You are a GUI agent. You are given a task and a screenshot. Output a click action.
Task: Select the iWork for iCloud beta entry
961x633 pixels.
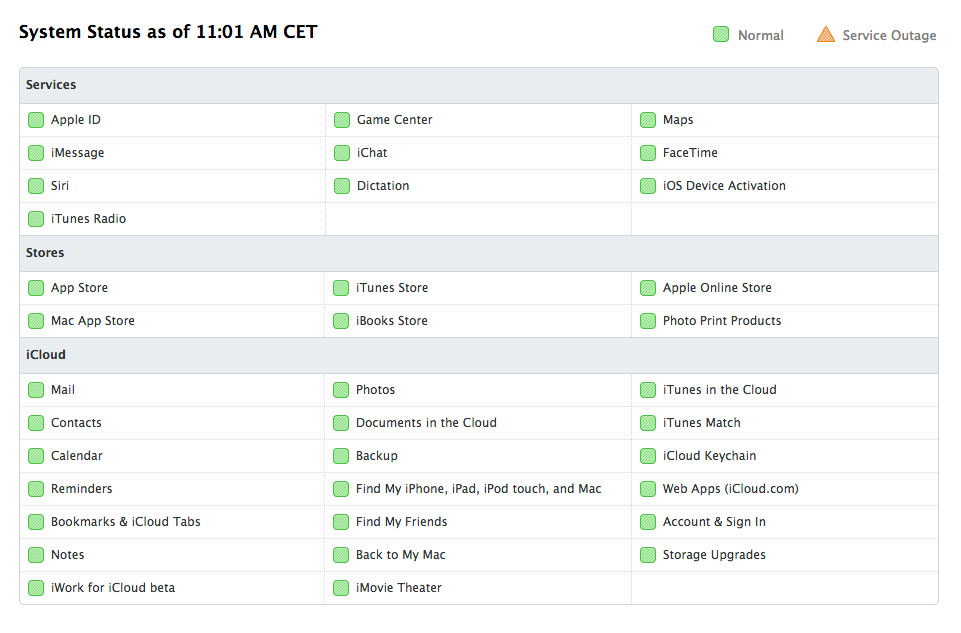coord(113,588)
